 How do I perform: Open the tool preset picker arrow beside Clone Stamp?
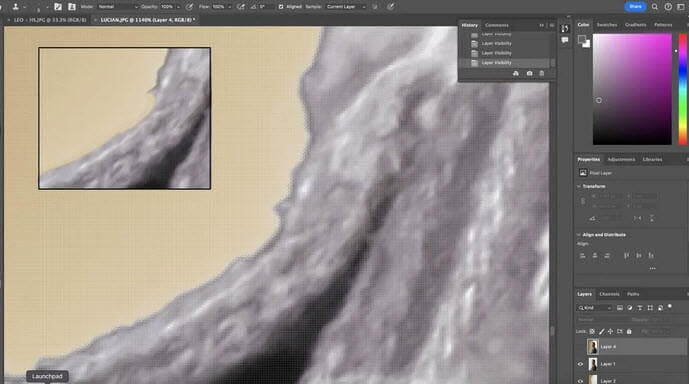pos(24,7)
